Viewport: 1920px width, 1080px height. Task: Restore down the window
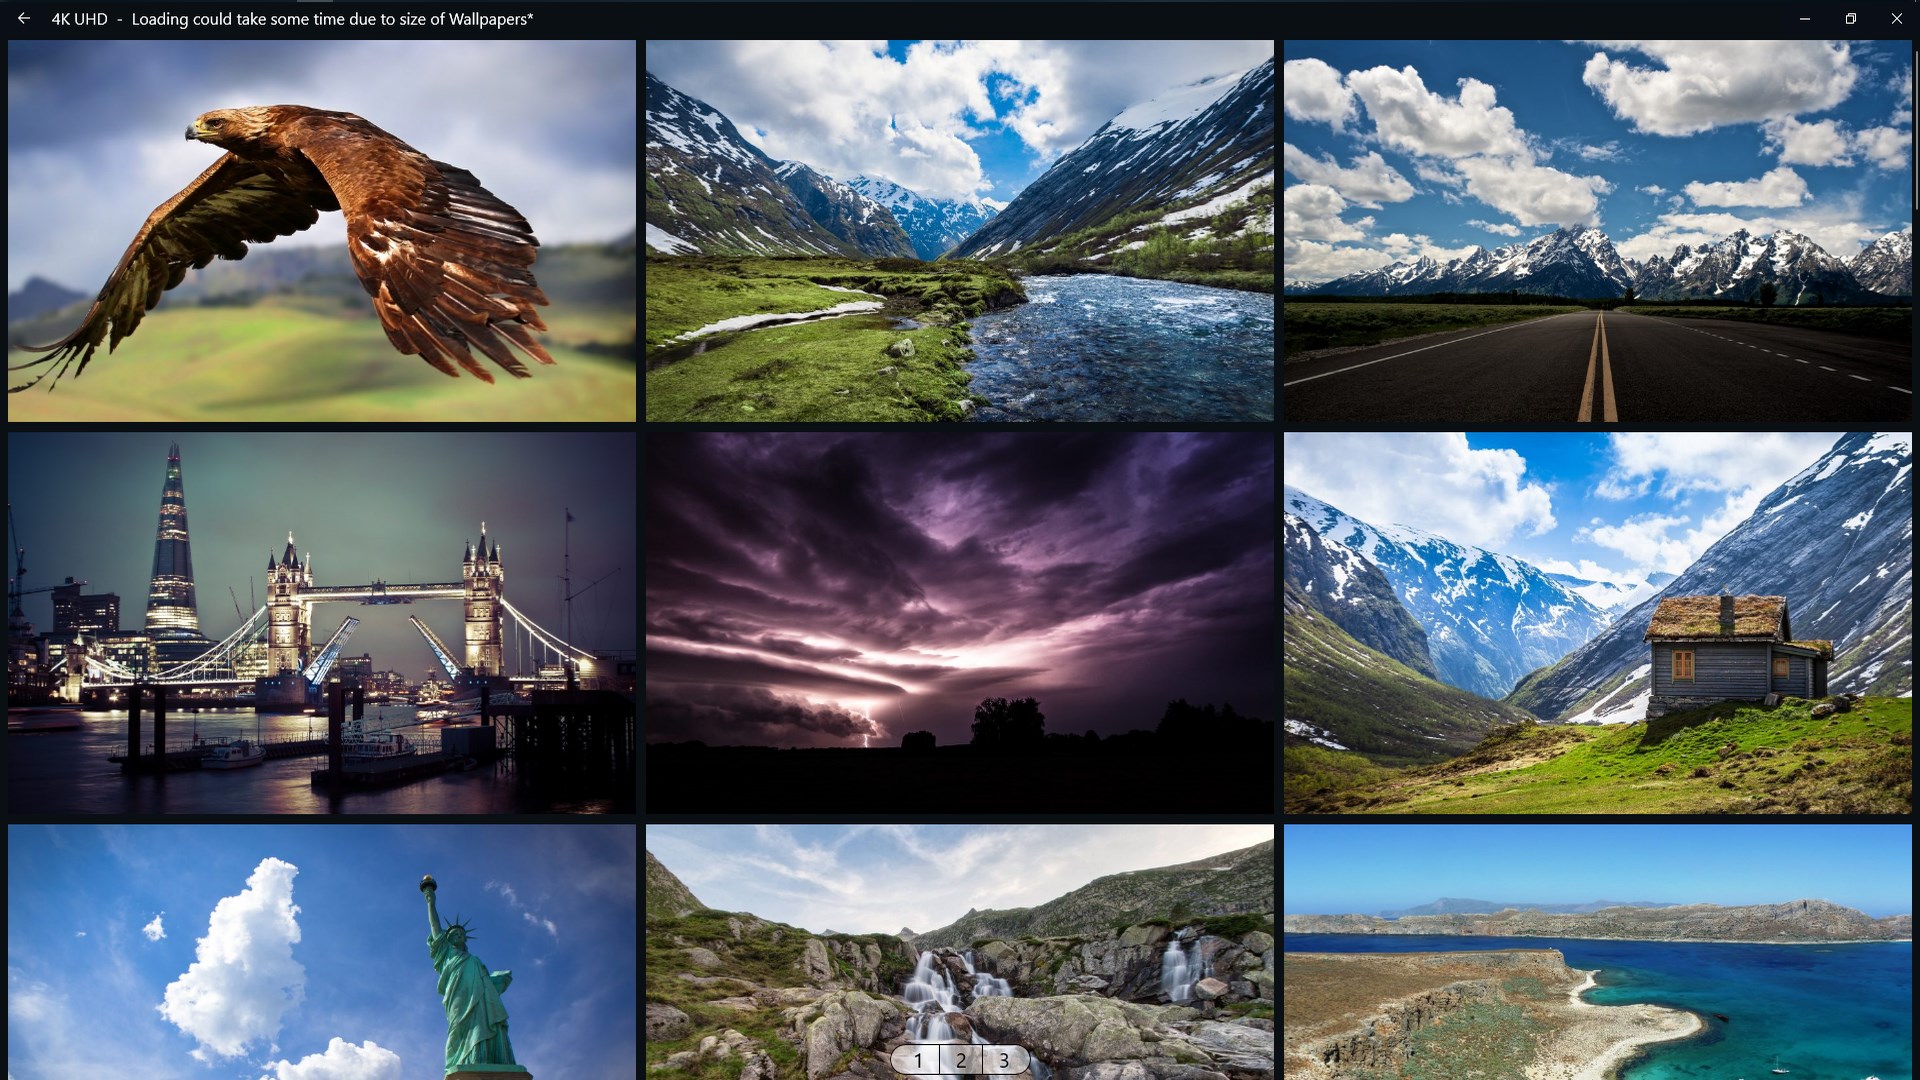click(x=1851, y=18)
